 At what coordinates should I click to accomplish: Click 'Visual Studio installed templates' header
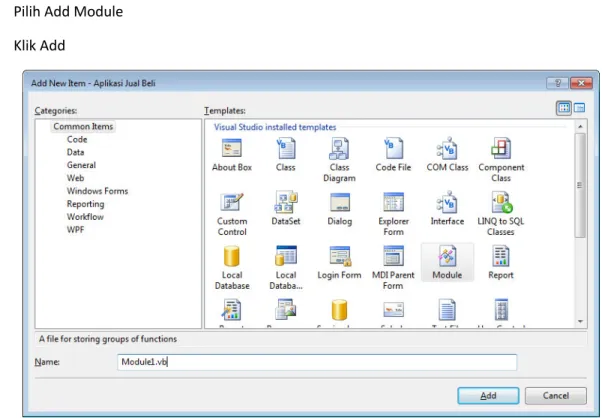275,127
